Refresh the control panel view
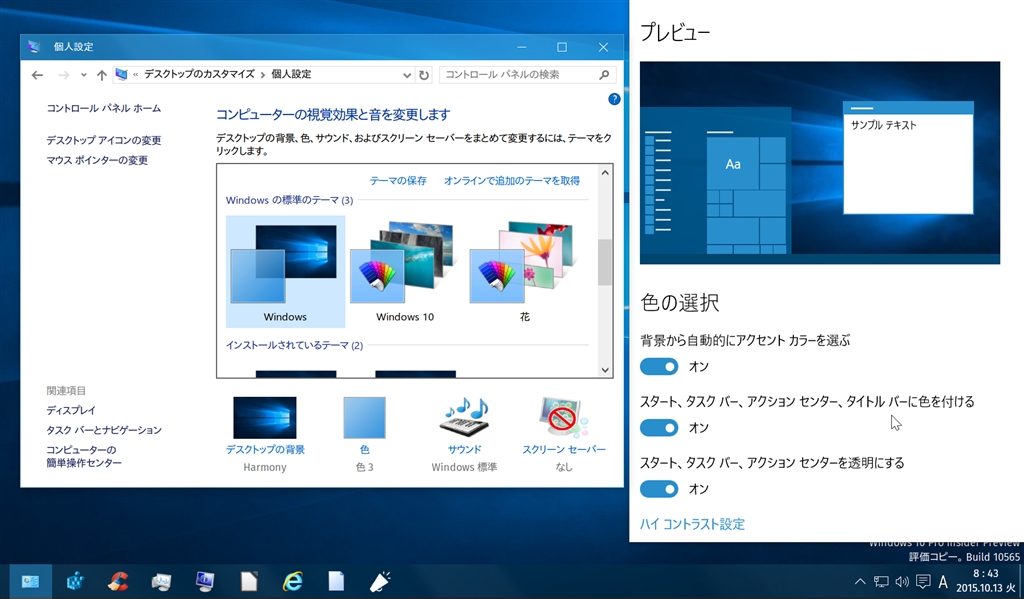 pos(424,75)
